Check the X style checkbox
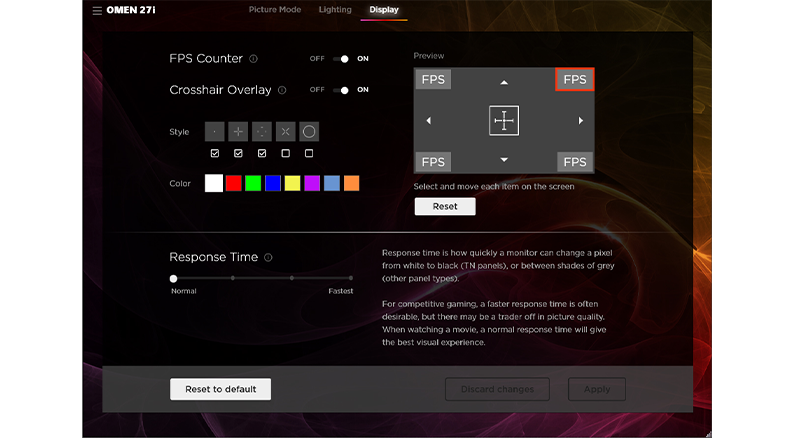Viewport: 795px width, 438px height. point(285,153)
